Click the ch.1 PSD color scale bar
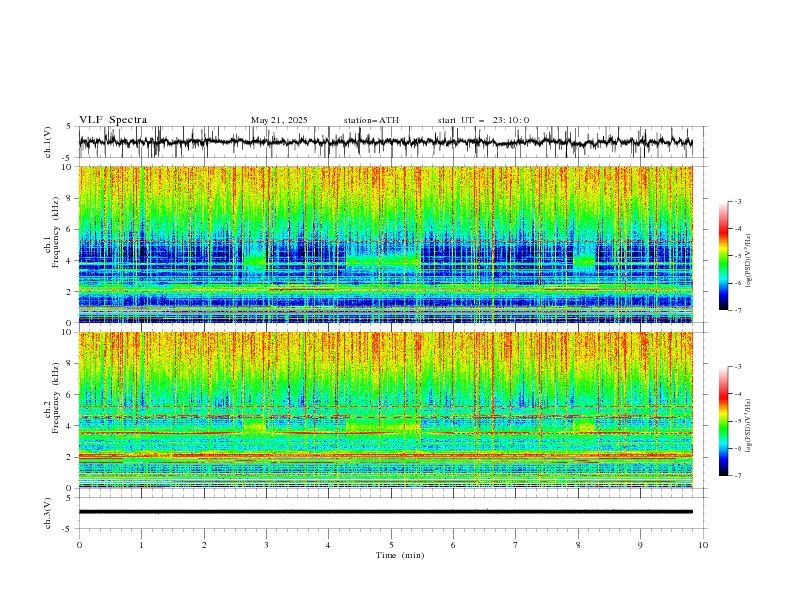792x612 pixels. pyautogui.click(x=724, y=256)
